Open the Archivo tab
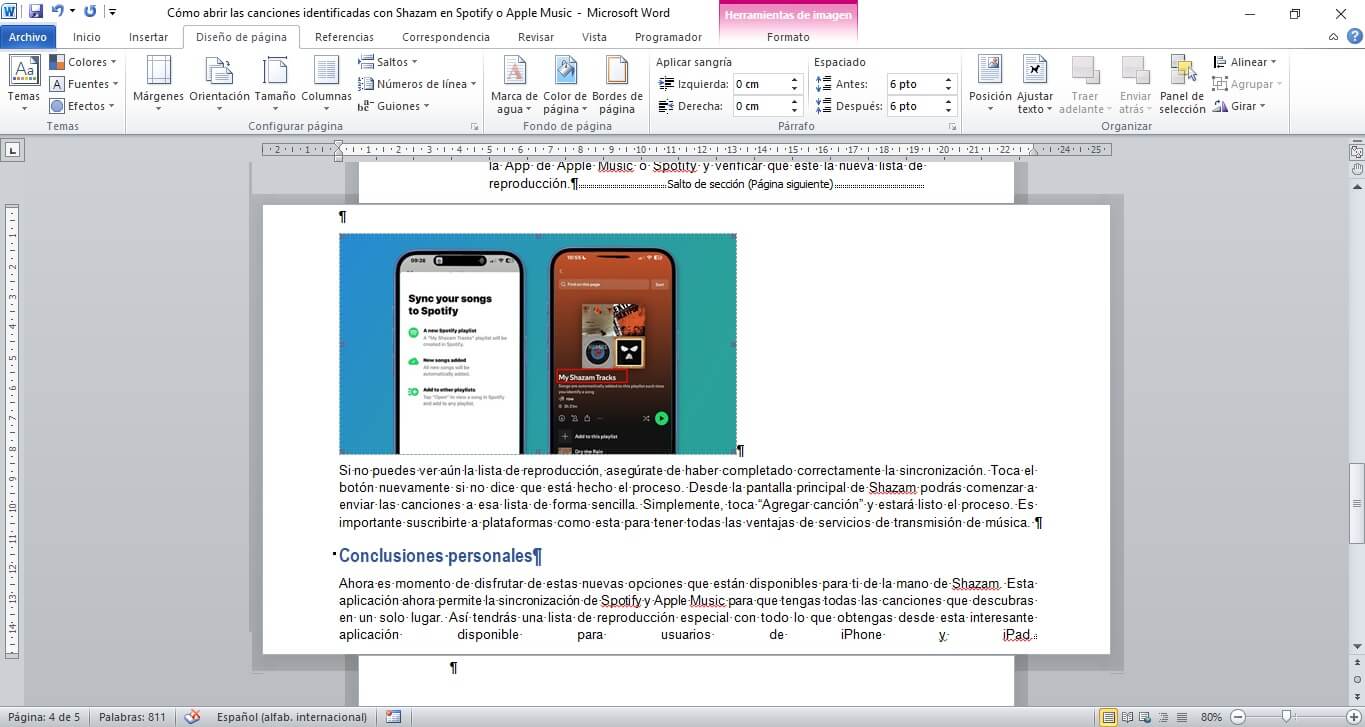This screenshot has width=1365, height=727. pos(28,37)
